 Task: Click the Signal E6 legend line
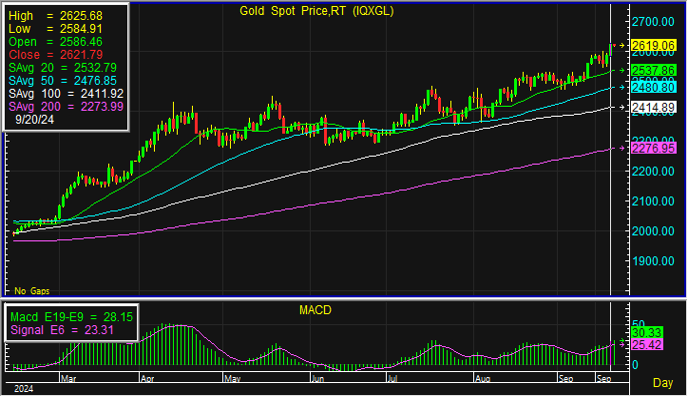(x=62, y=330)
